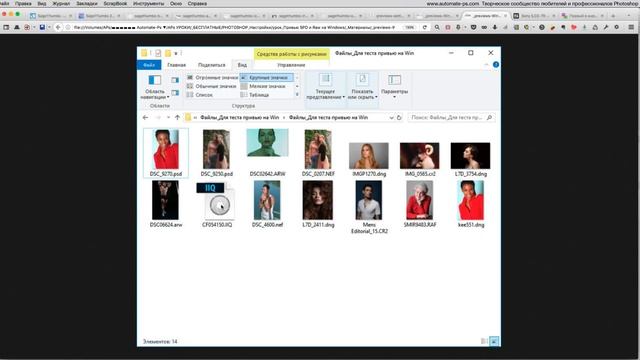Switch to the Вид ribbon tab
This screenshot has width=640, height=360.
pos(242,65)
